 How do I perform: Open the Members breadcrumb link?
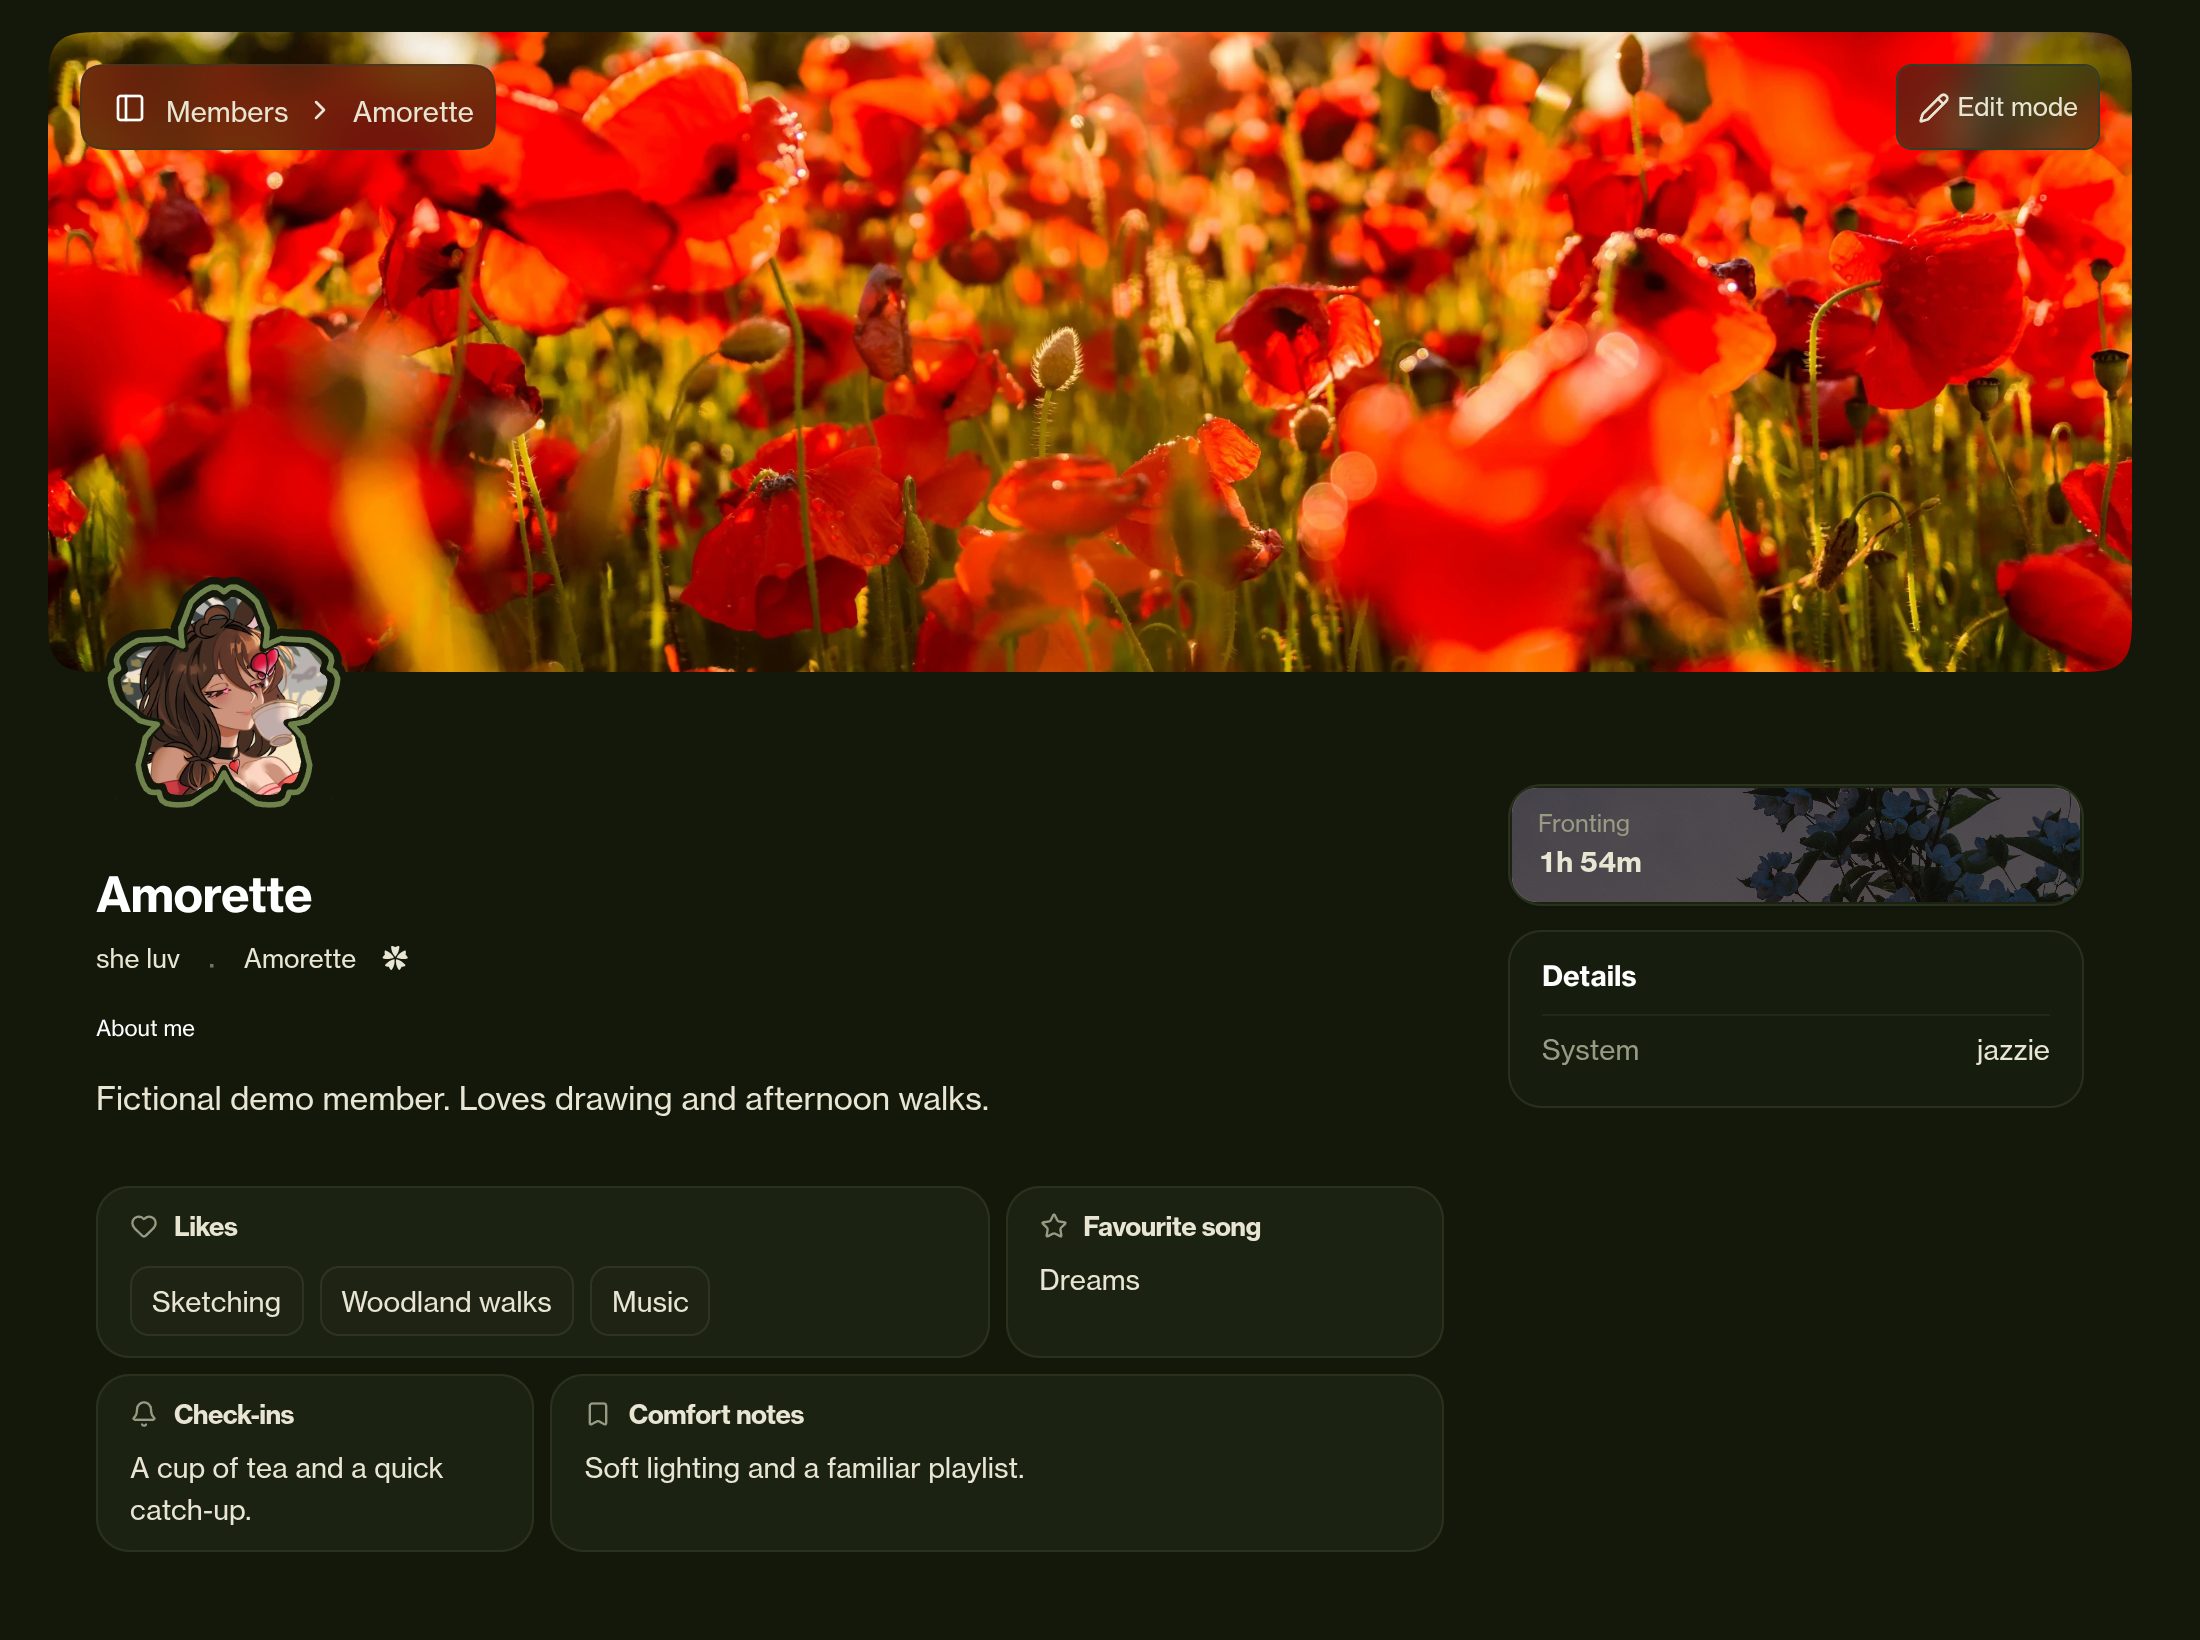click(227, 111)
